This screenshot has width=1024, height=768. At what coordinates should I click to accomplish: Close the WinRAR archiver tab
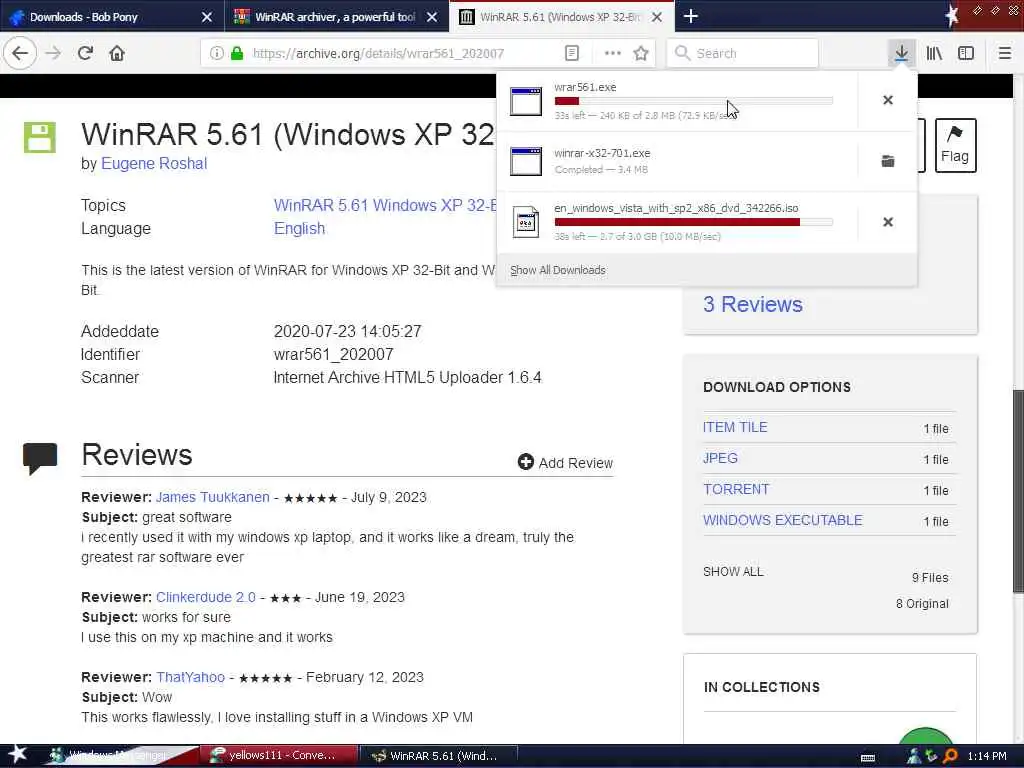(x=432, y=17)
